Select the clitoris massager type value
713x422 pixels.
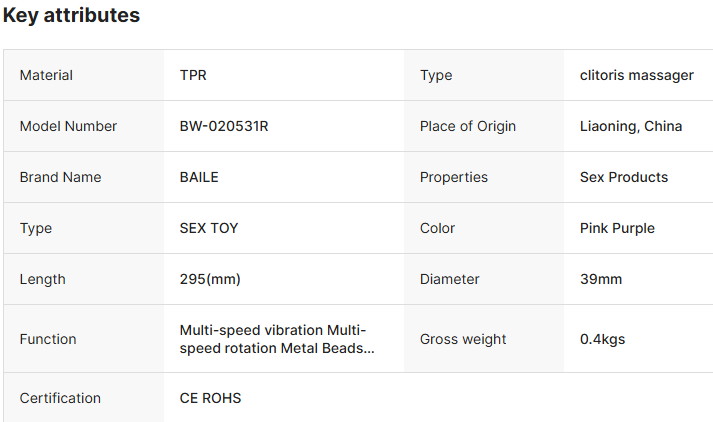click(637, 75)
